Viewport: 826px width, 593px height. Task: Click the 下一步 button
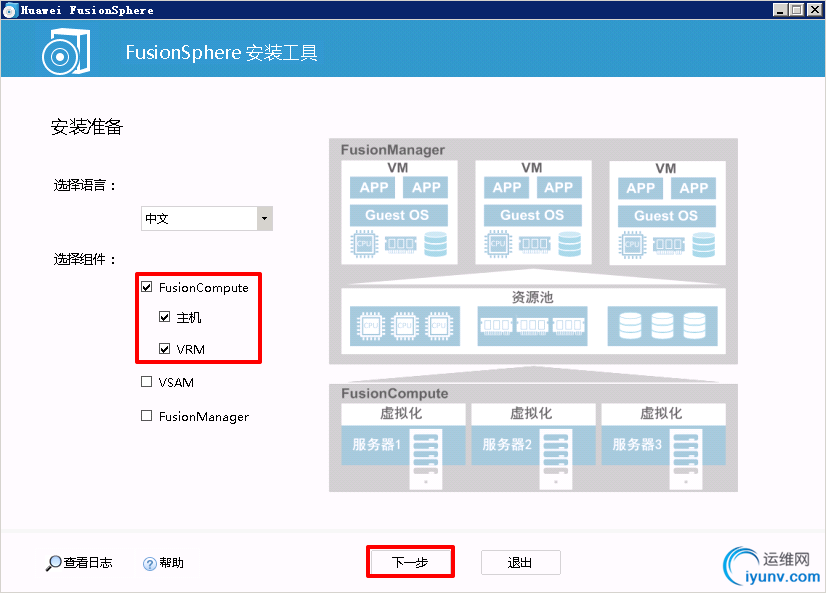coord(410,562)
